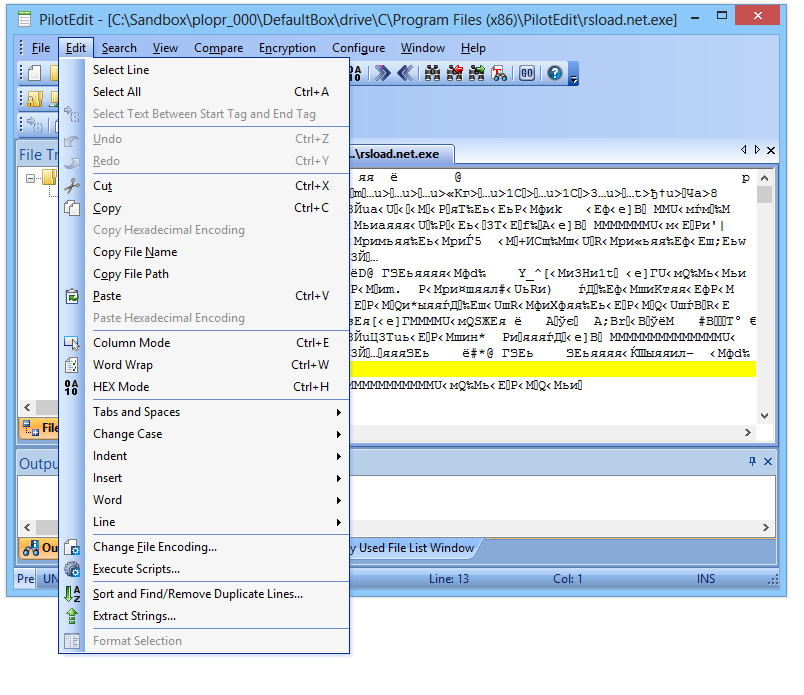Screen dimensions: 804x695
Task: Expand the Indent submenu
Action: tap(204, 456)
